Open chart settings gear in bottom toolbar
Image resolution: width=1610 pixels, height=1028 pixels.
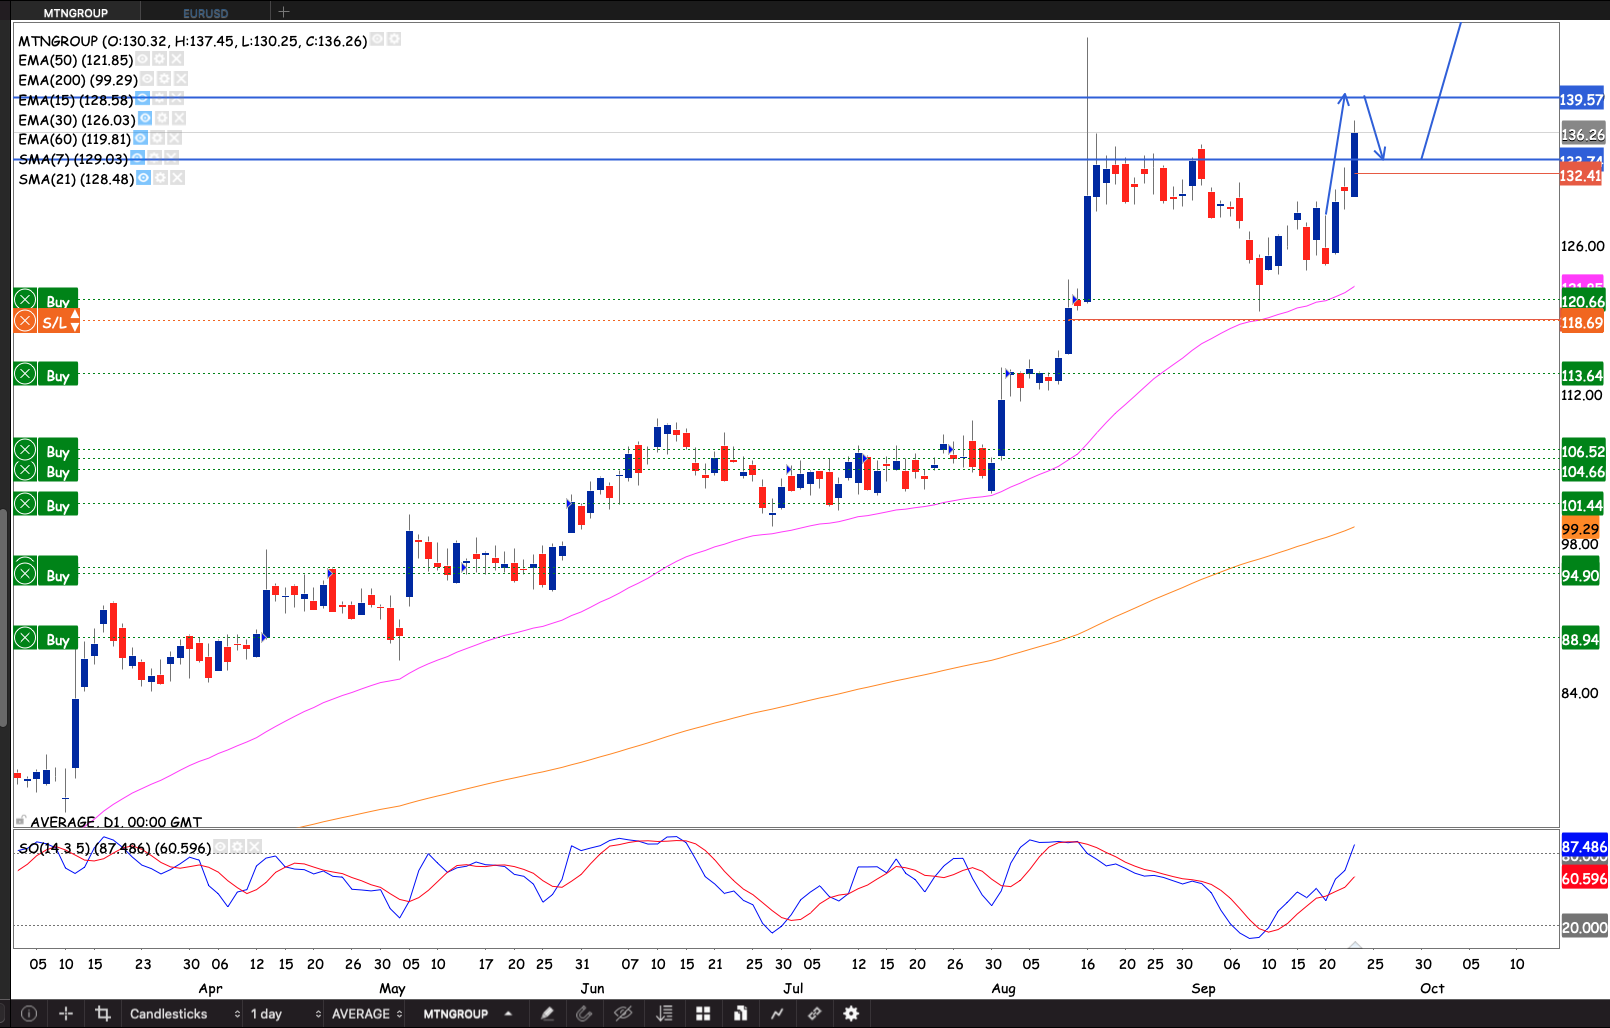pos(851,1013)
